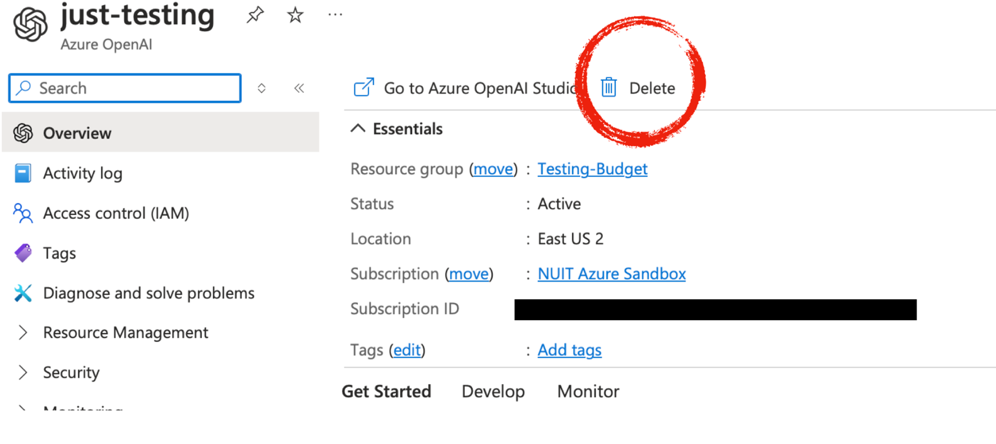Open Diagnose and solve problems

point(148,293)
